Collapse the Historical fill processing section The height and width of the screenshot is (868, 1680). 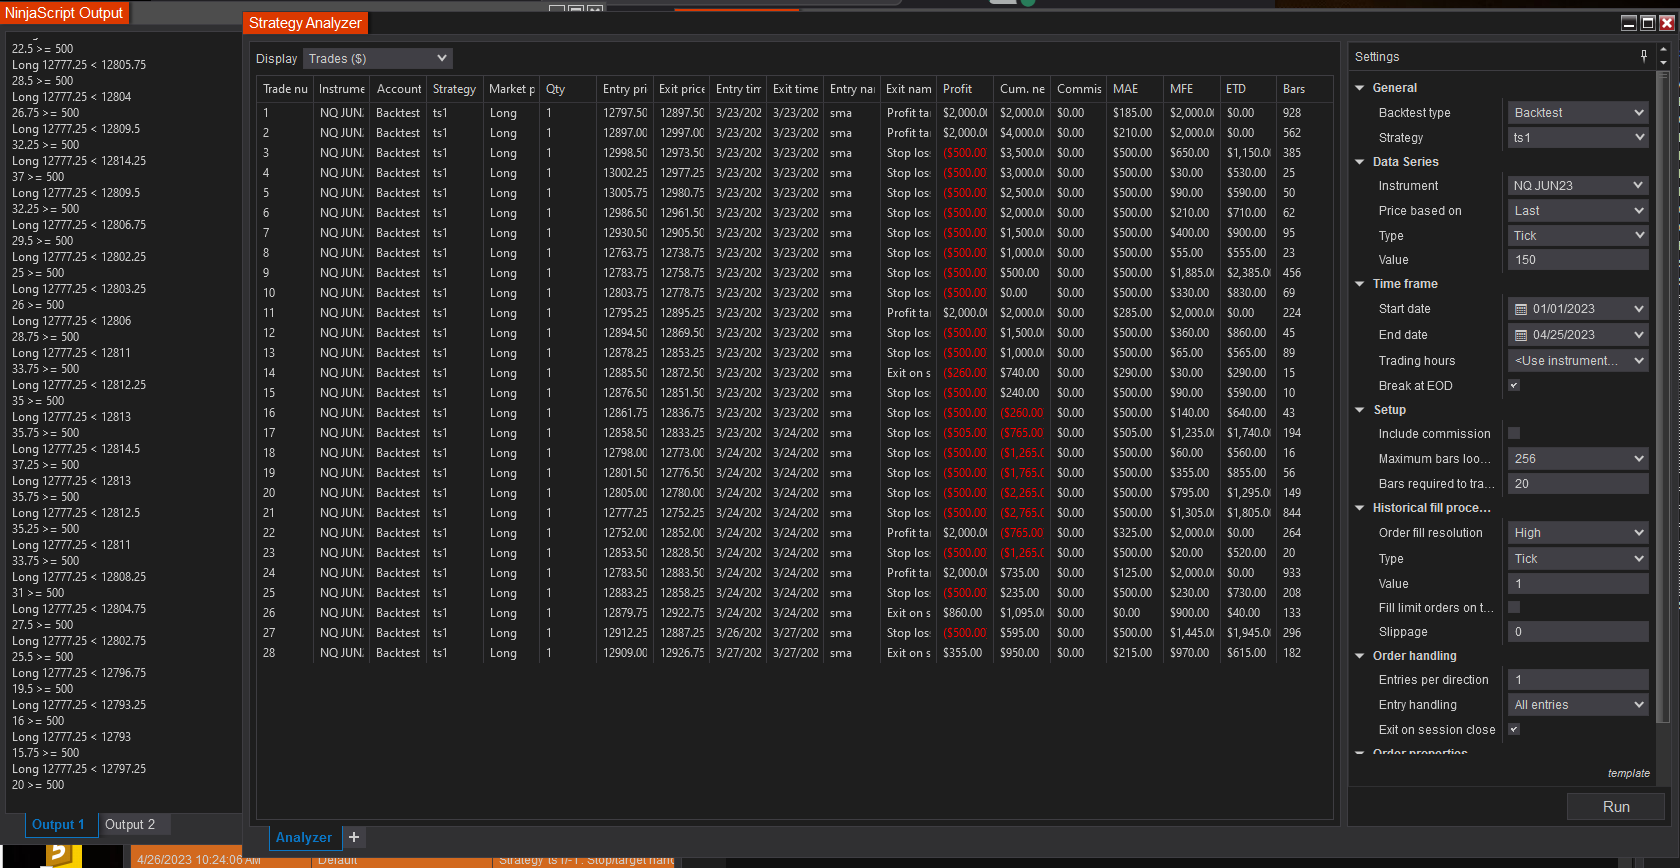point(1360,508)
